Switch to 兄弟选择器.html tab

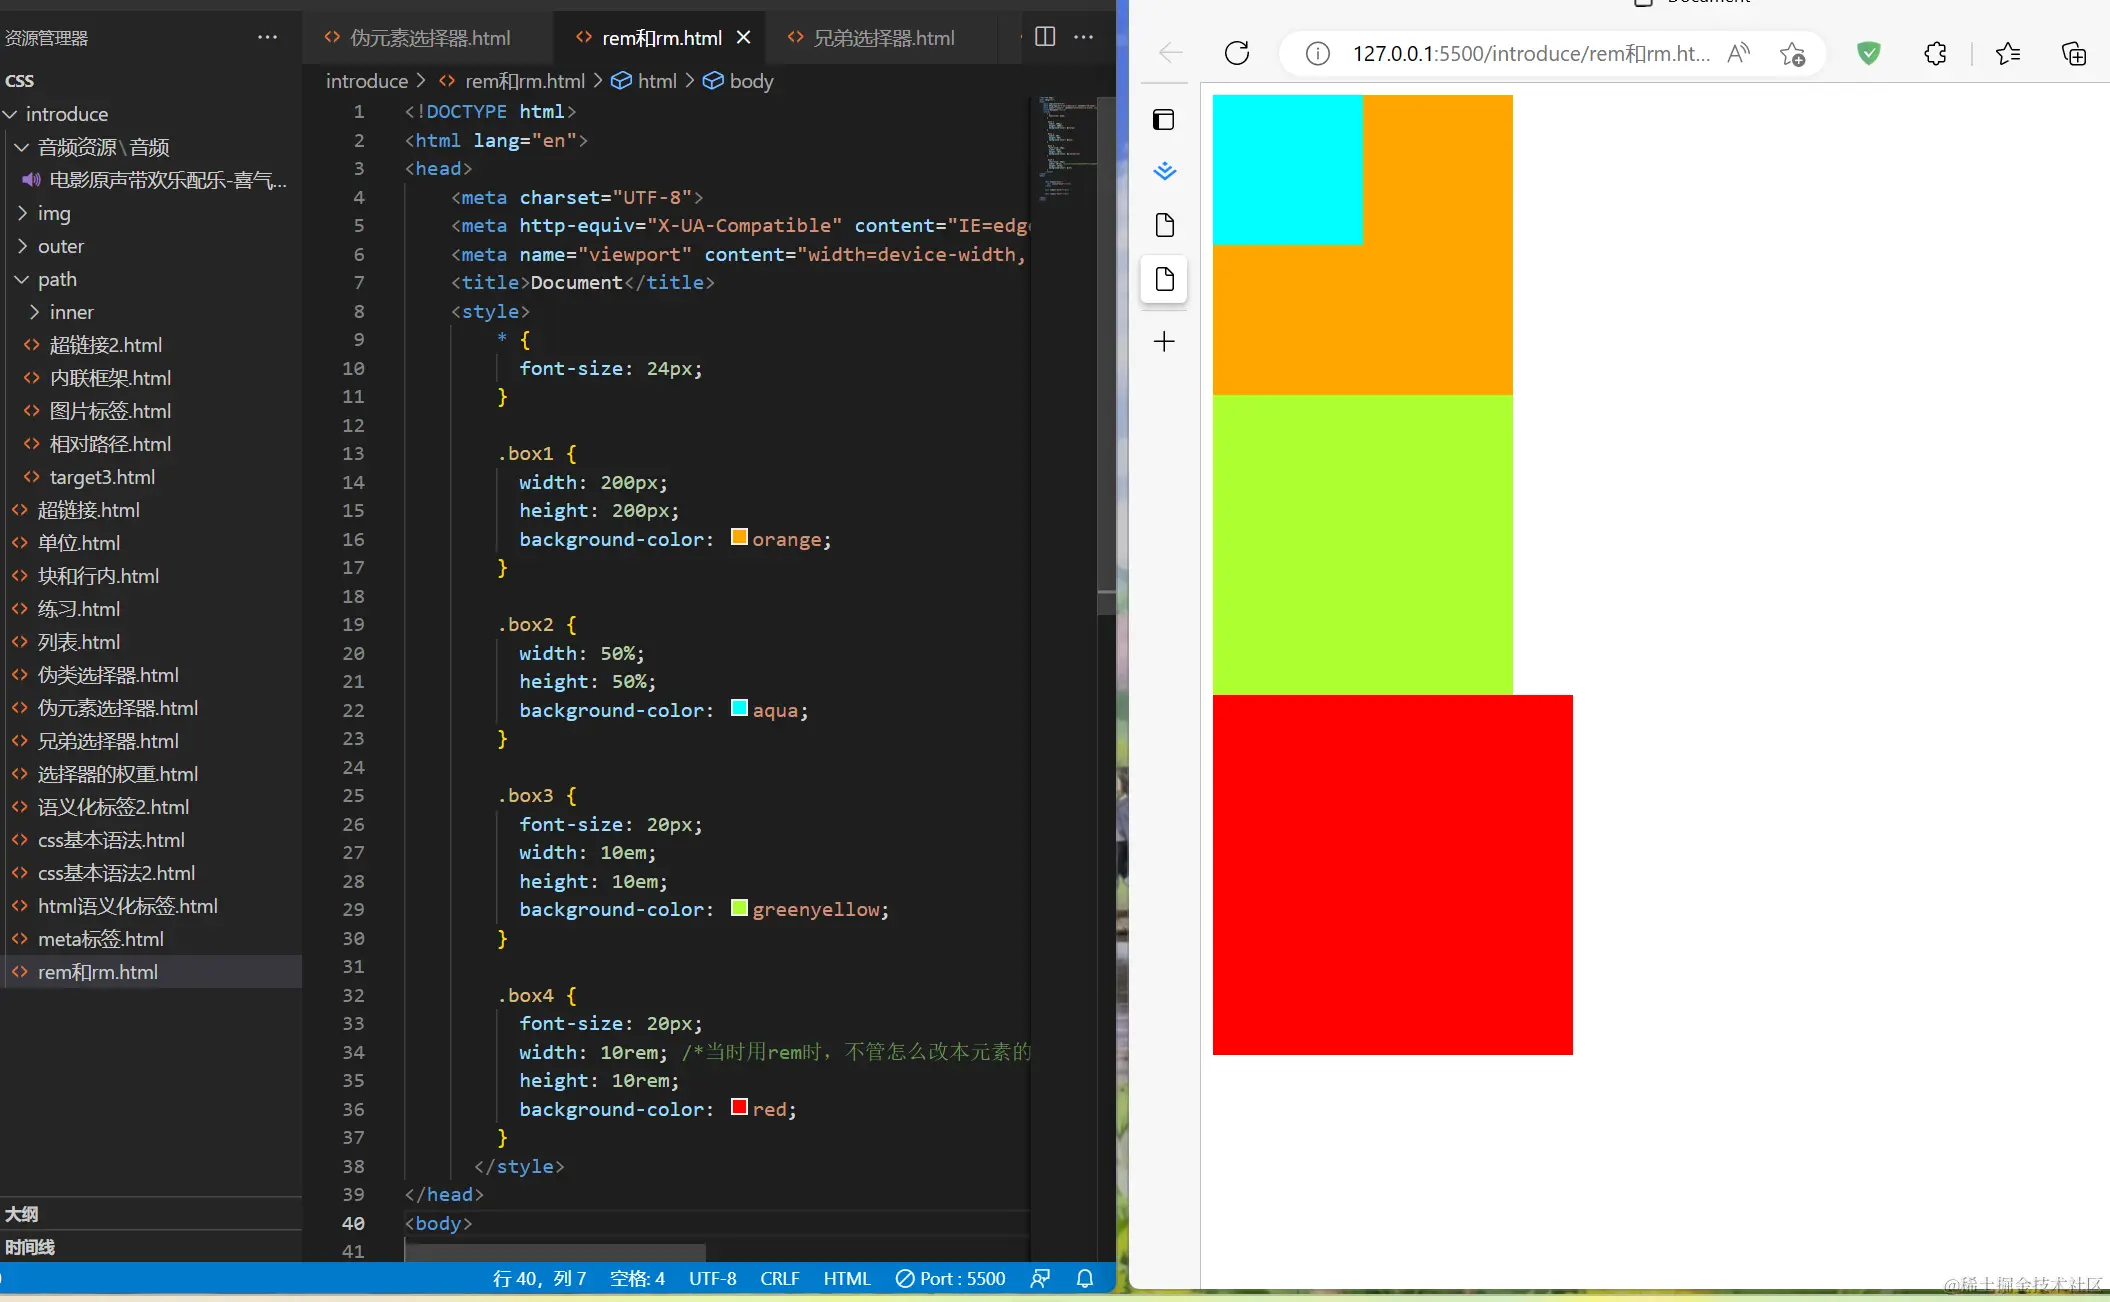click(883, 38)
